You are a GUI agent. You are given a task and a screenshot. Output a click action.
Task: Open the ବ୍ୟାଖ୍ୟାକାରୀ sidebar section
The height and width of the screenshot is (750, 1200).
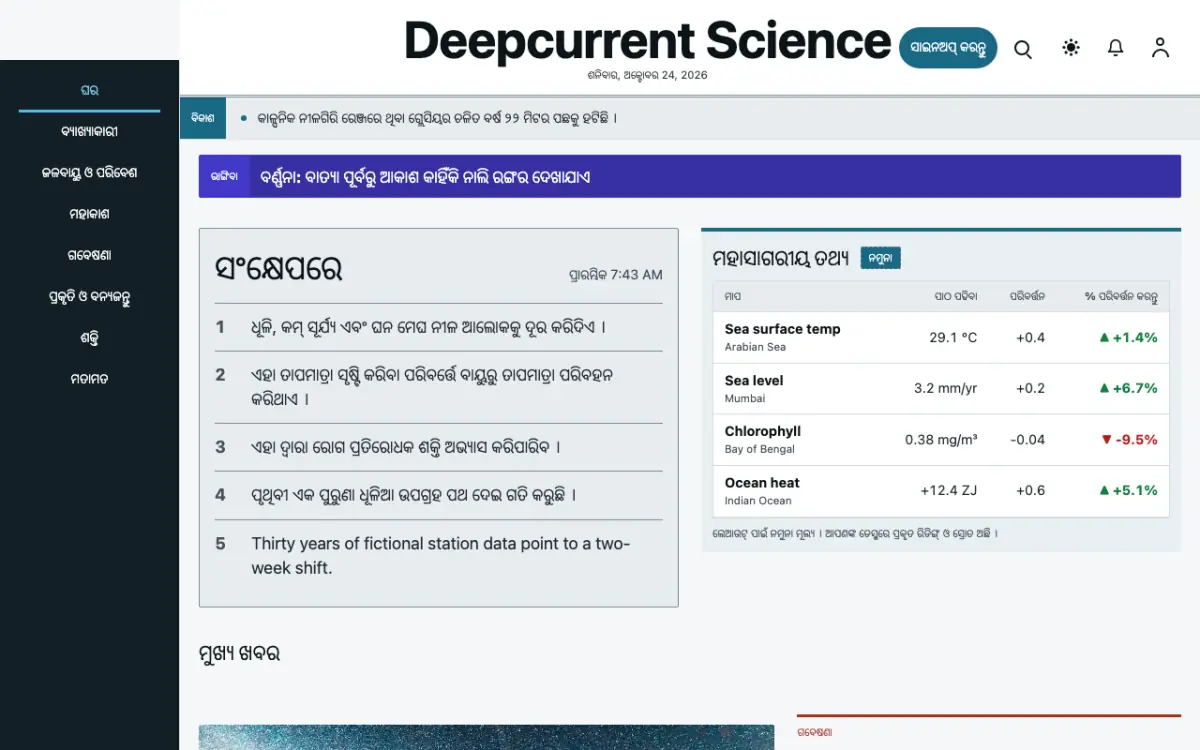pos(89,131)
